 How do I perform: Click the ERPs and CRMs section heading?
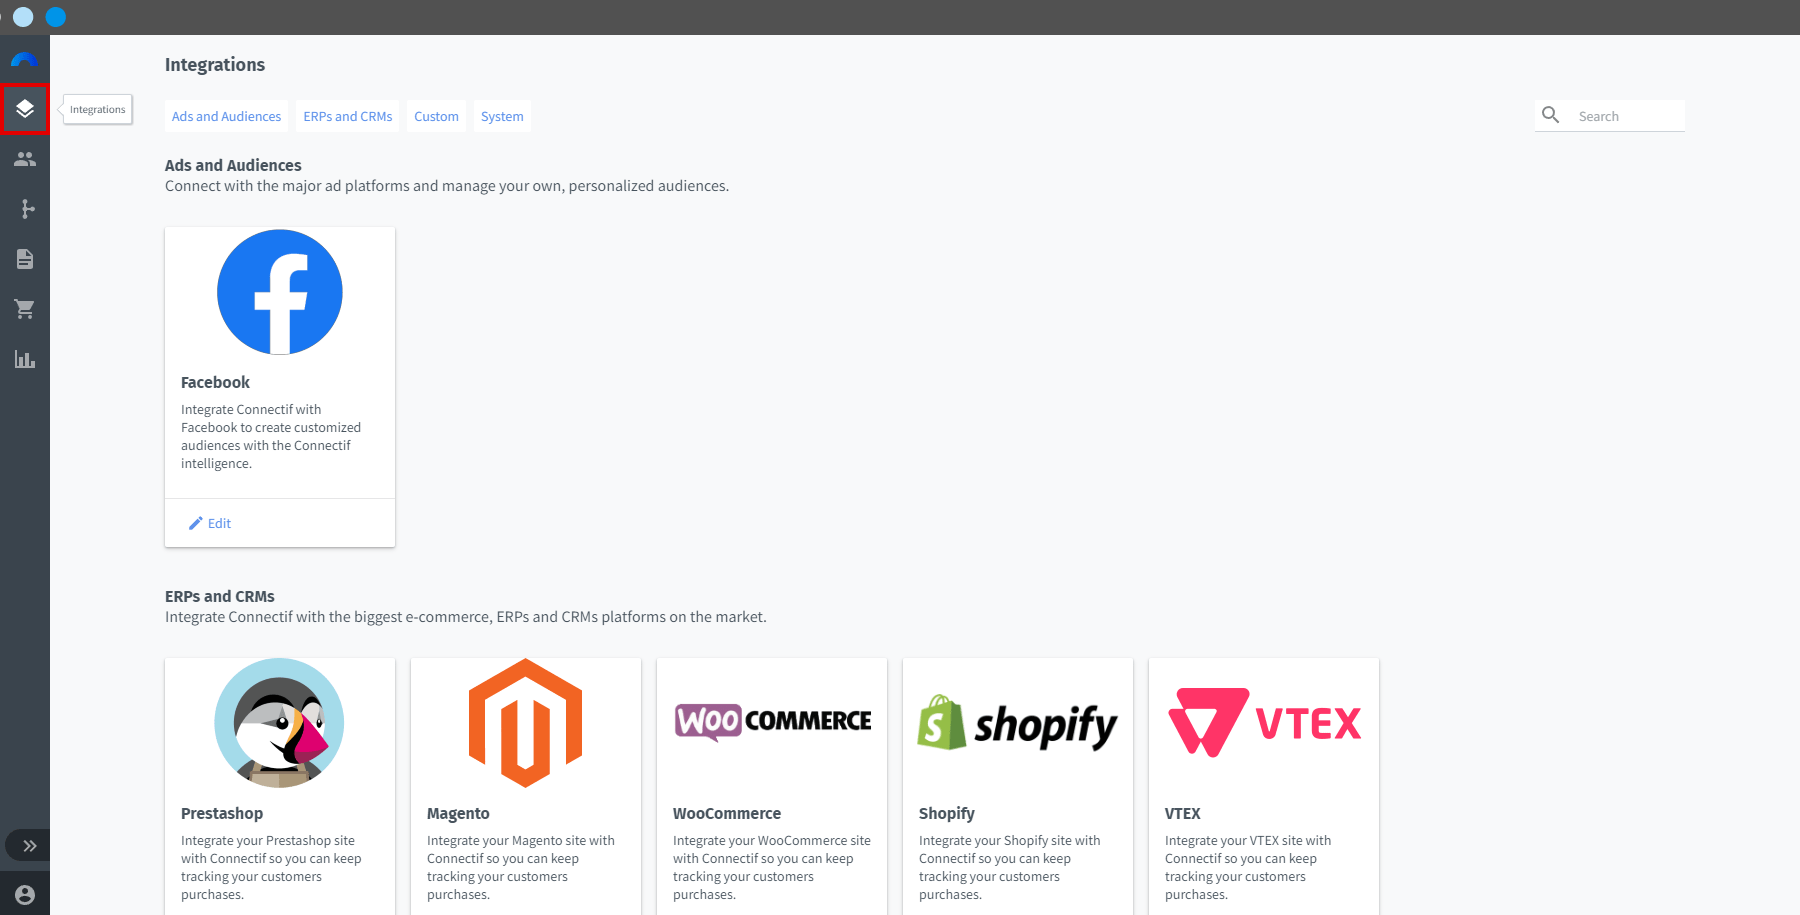coord(220,596)
